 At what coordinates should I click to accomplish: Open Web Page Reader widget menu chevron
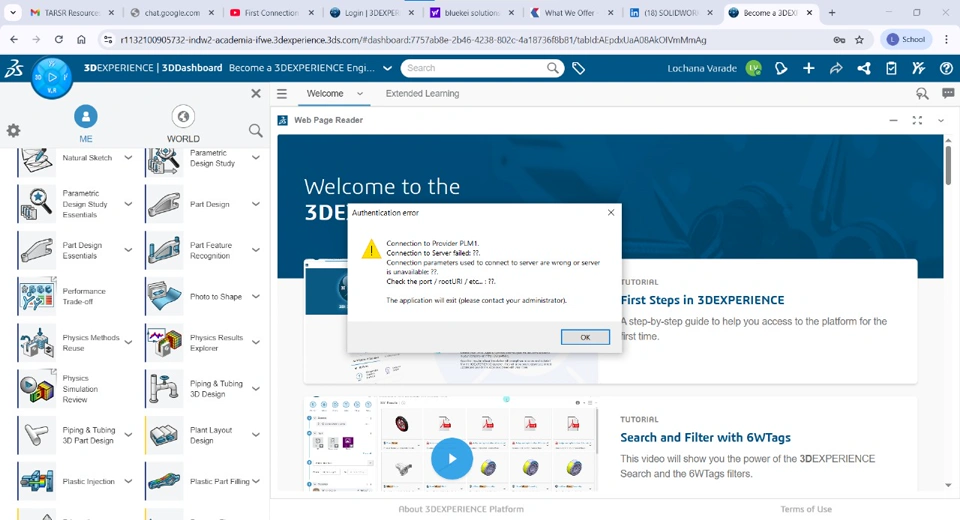pos(941,121)
